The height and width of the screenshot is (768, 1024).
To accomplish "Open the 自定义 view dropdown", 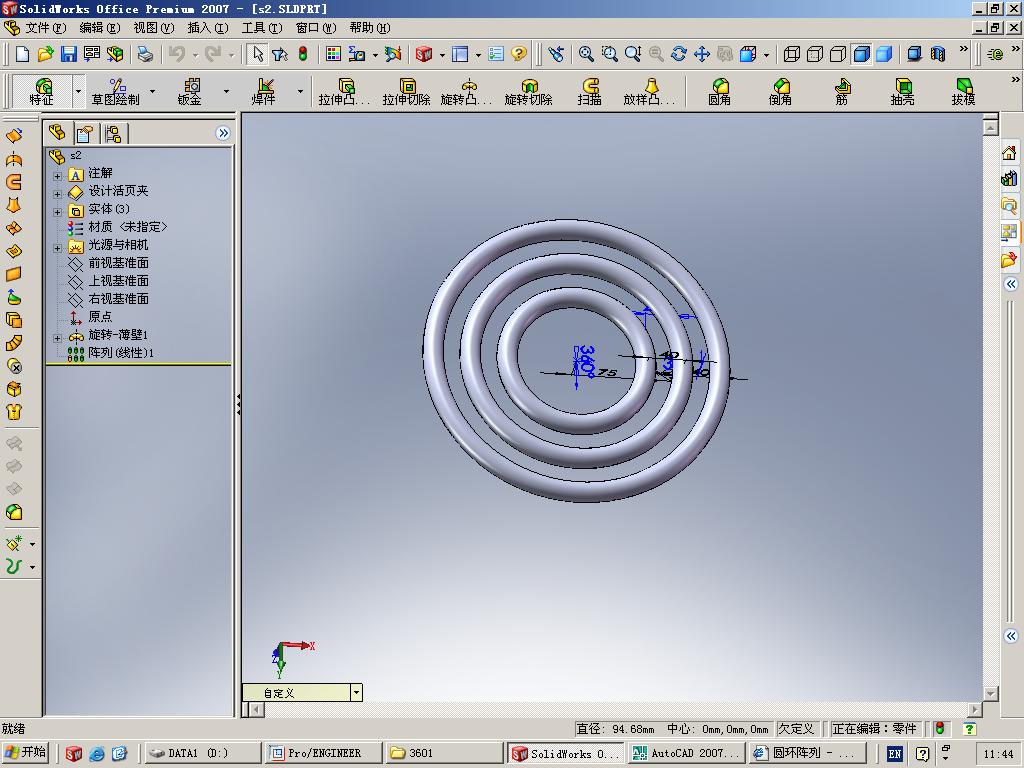I will click(x=355, y=692).
